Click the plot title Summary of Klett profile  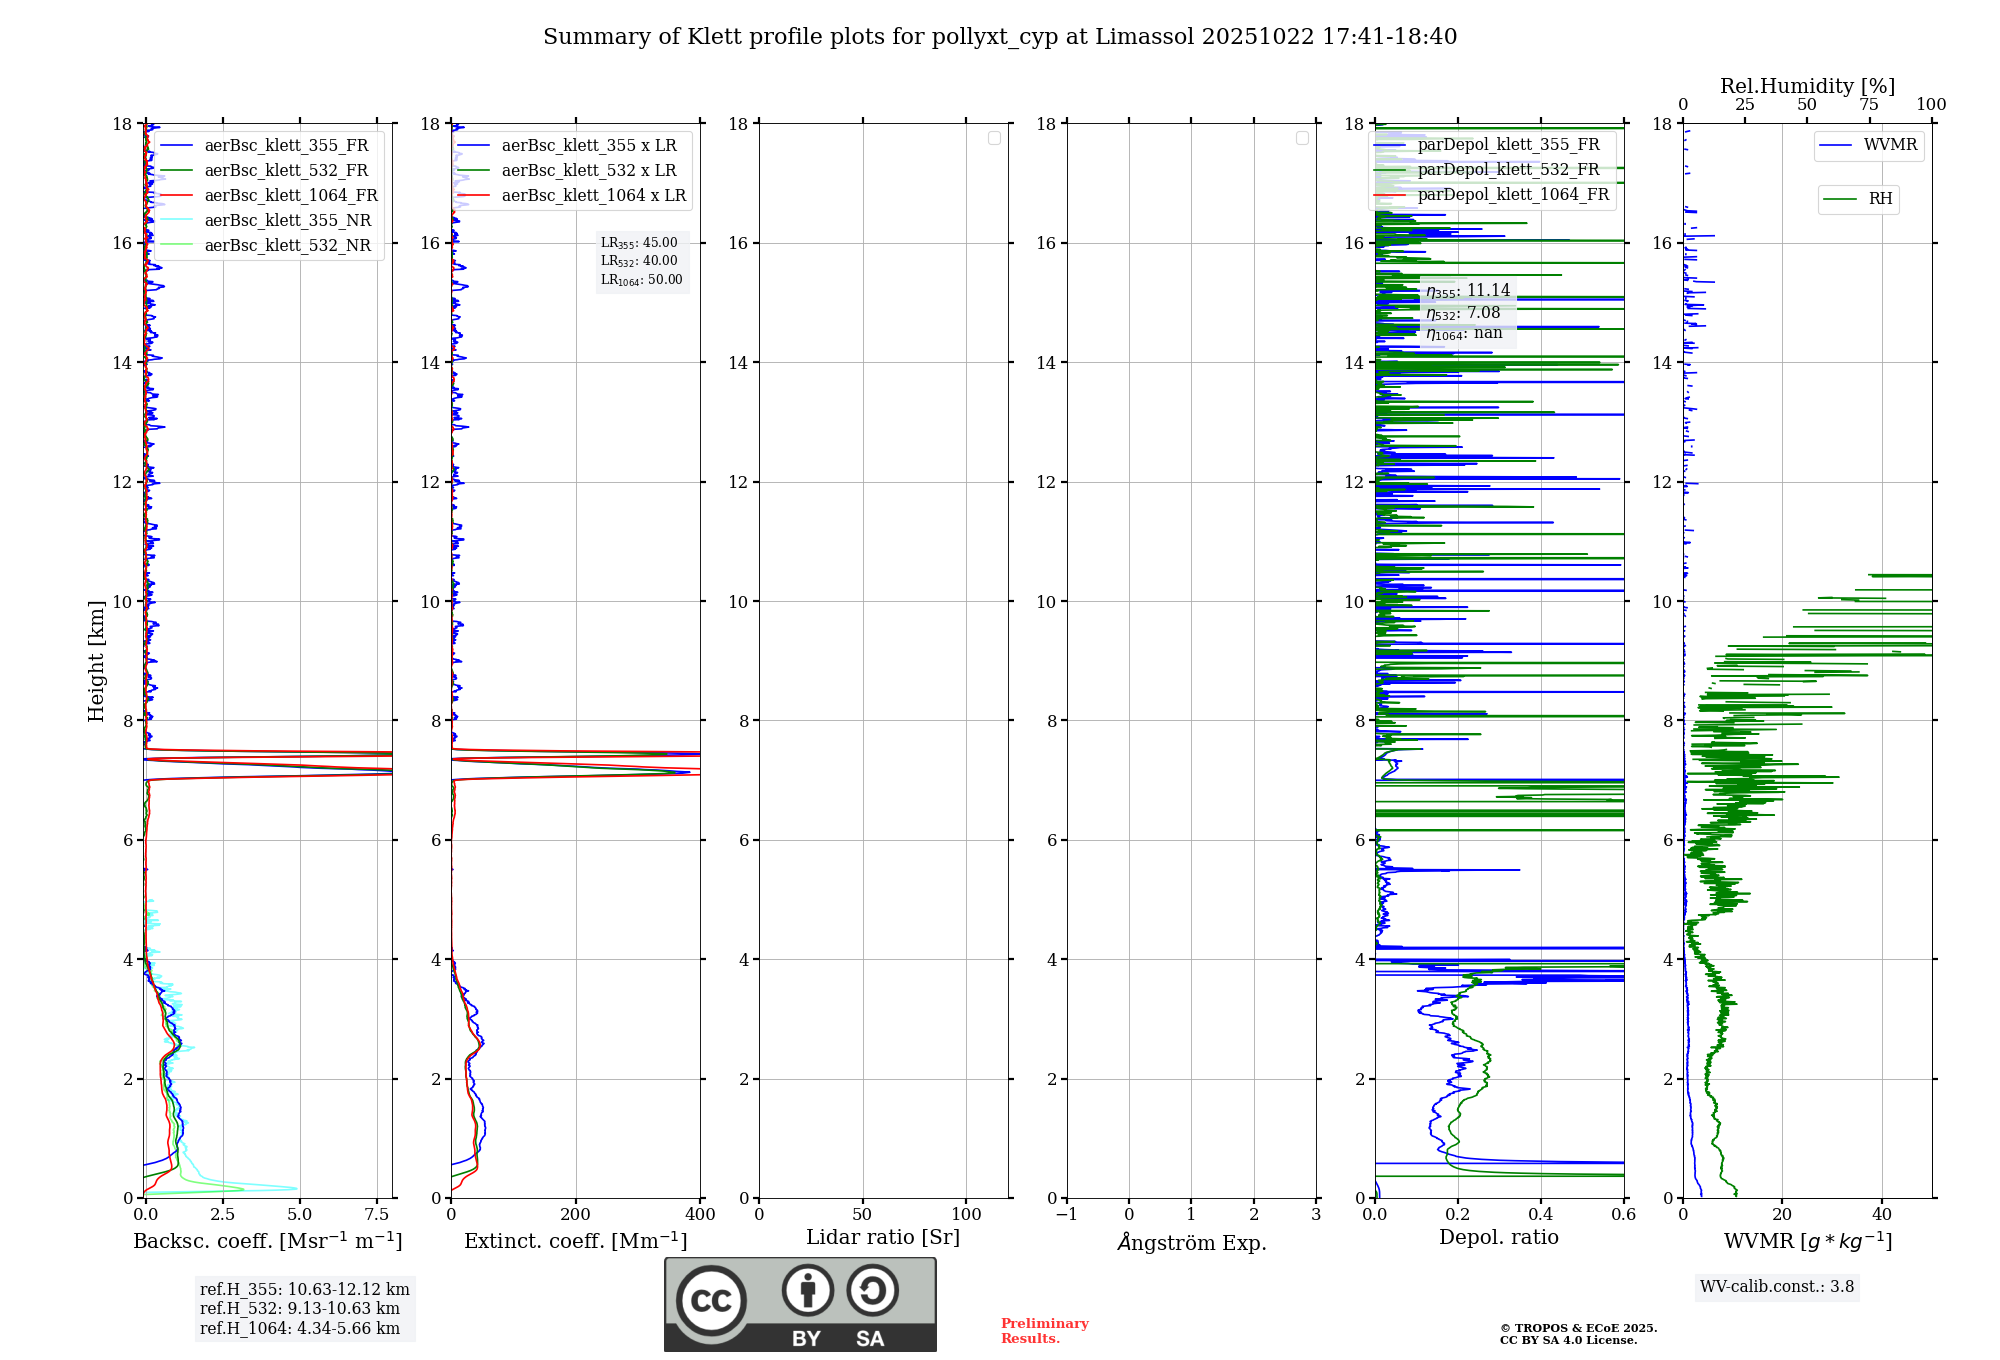pyautogui.click(x=1000, y=37)
